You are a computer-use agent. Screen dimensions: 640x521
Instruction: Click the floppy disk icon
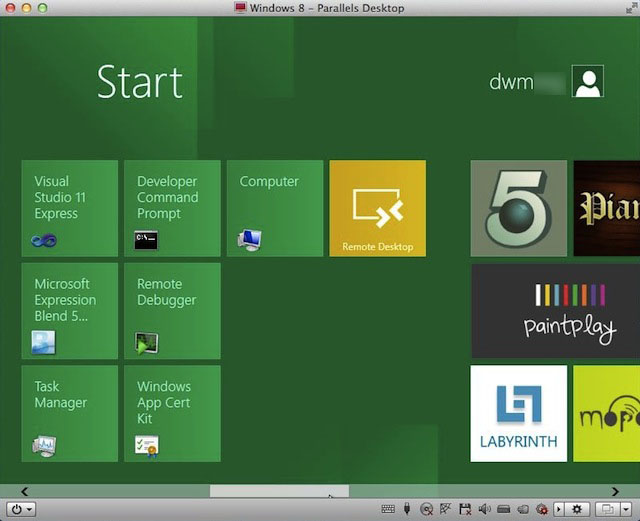(x=464, y=509)
